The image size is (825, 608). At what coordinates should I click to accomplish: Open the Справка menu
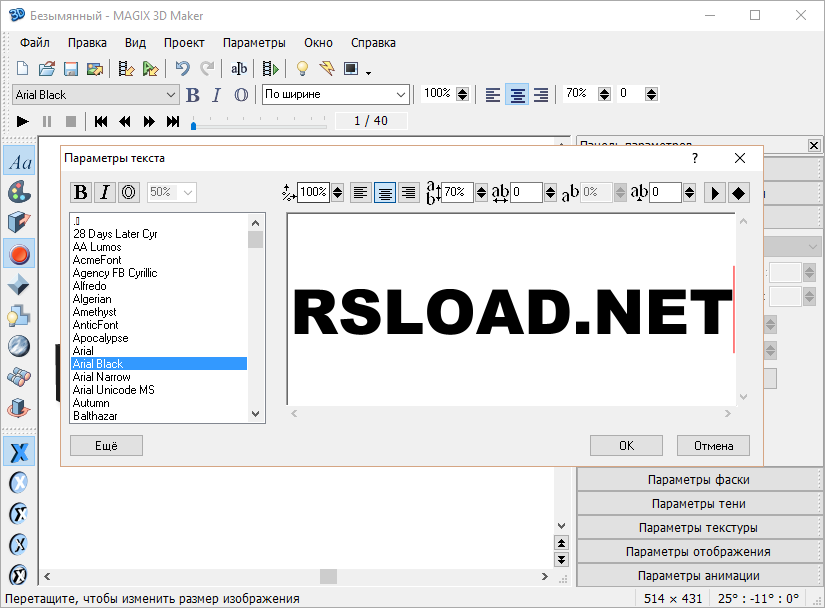tap(373, 43)
